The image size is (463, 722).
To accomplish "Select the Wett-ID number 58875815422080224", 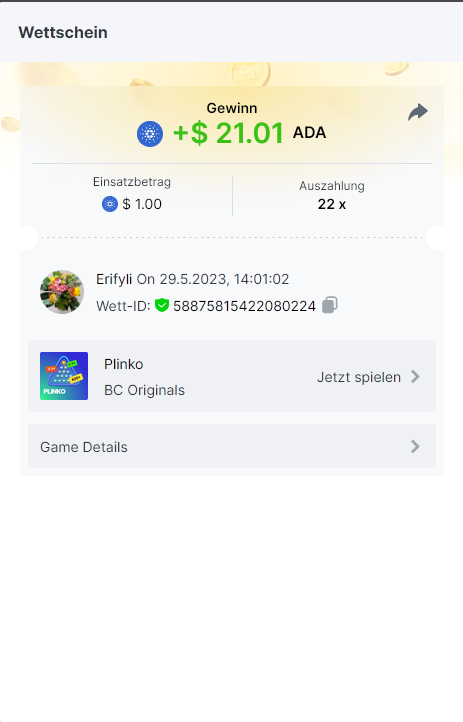I will (x=244, y=306).
